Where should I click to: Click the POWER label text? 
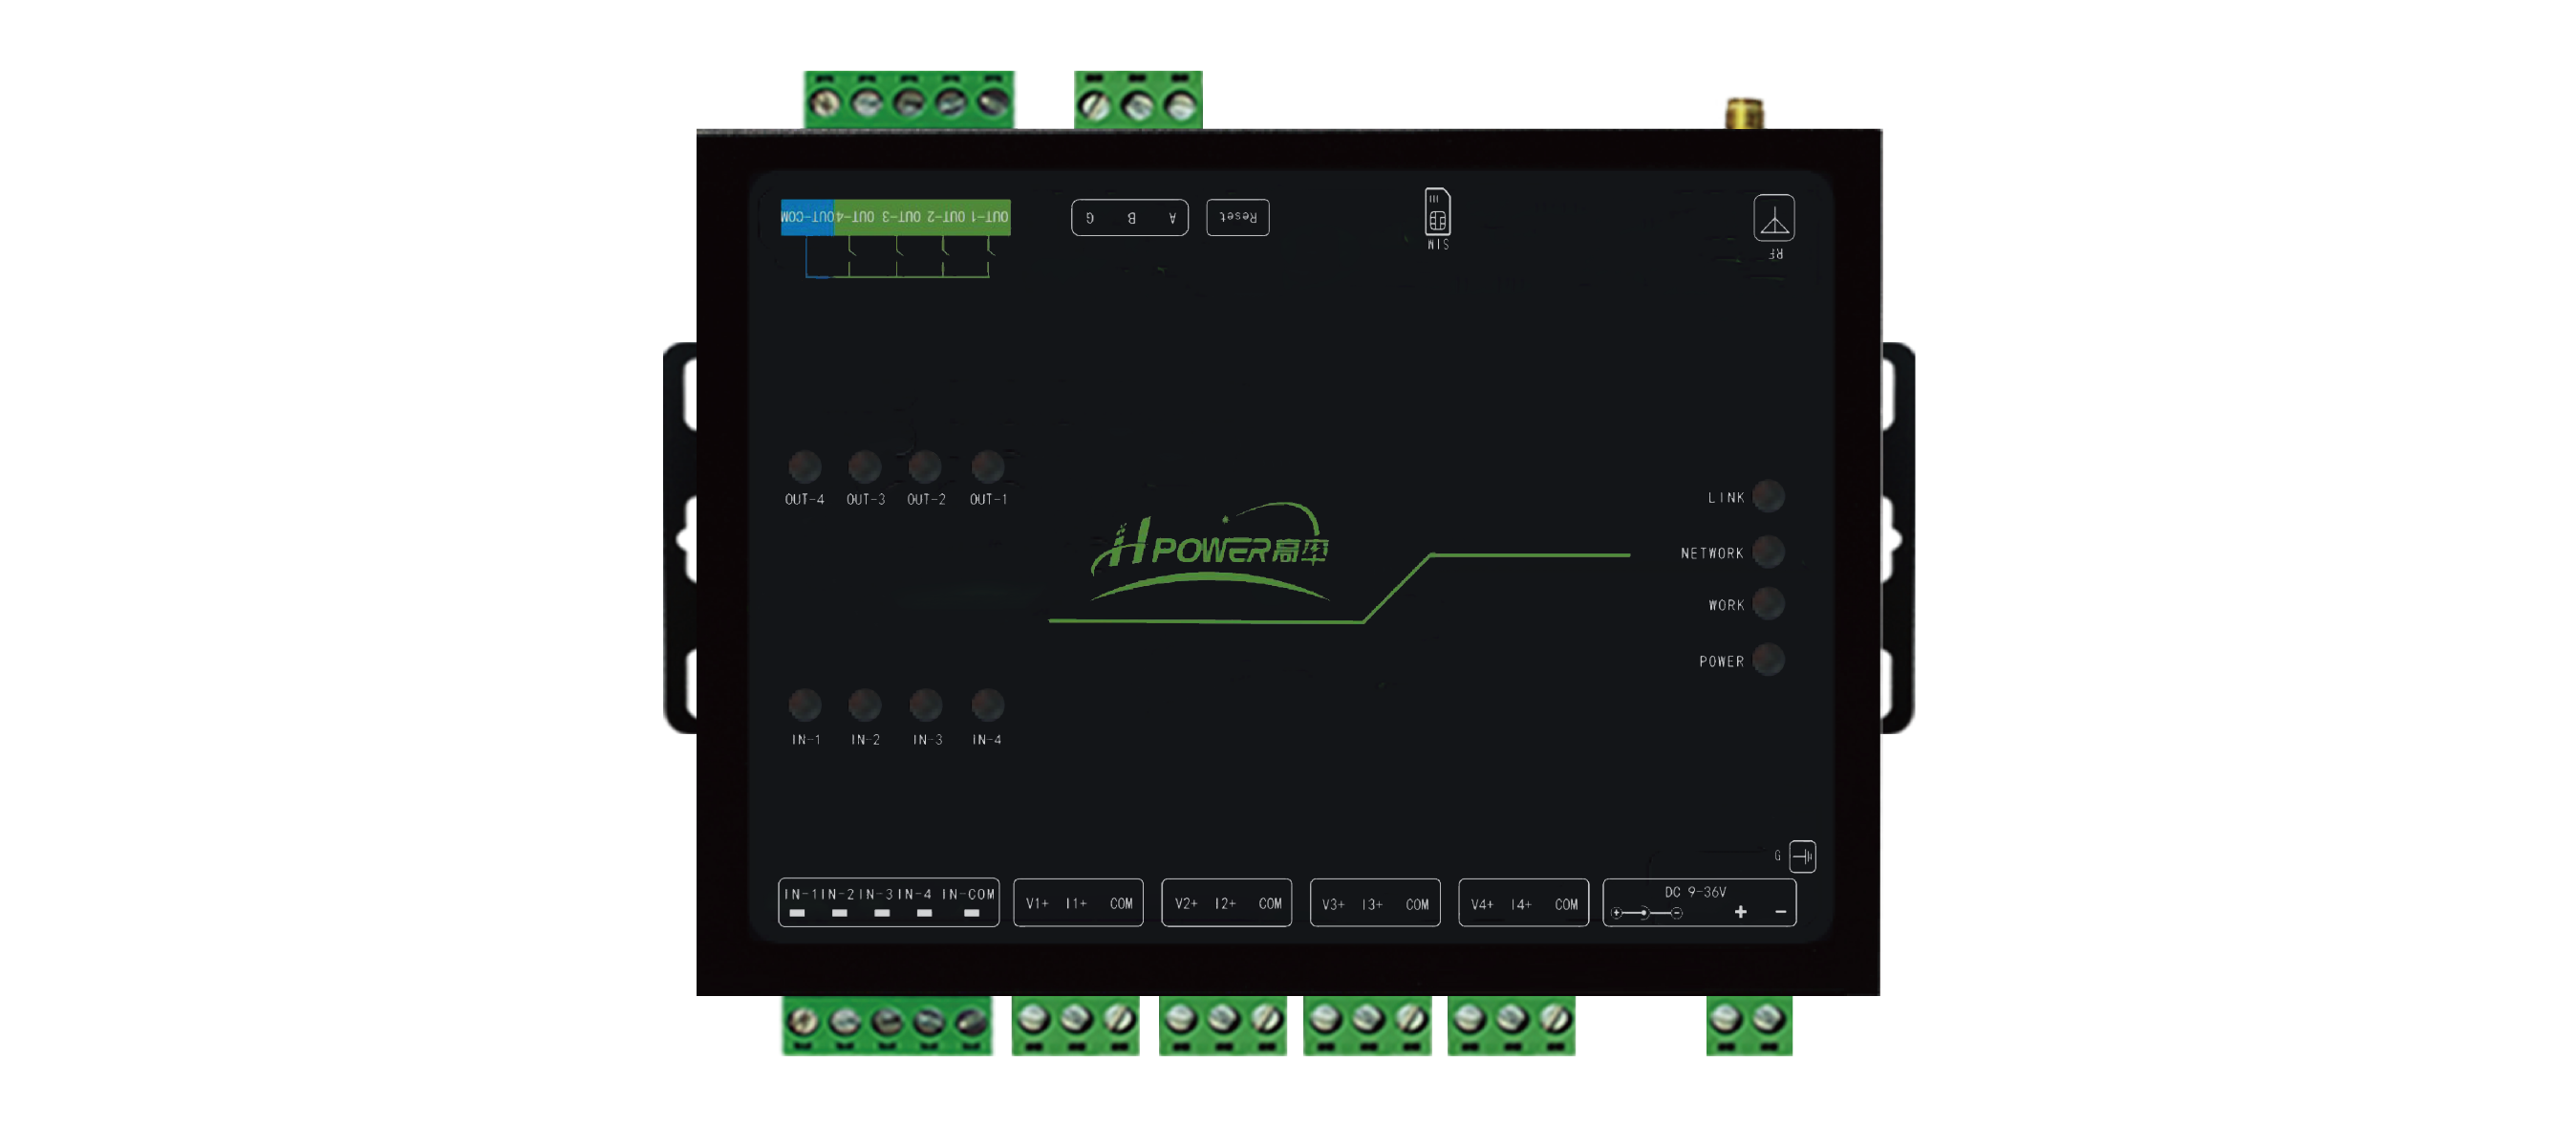pos(1721,661)
